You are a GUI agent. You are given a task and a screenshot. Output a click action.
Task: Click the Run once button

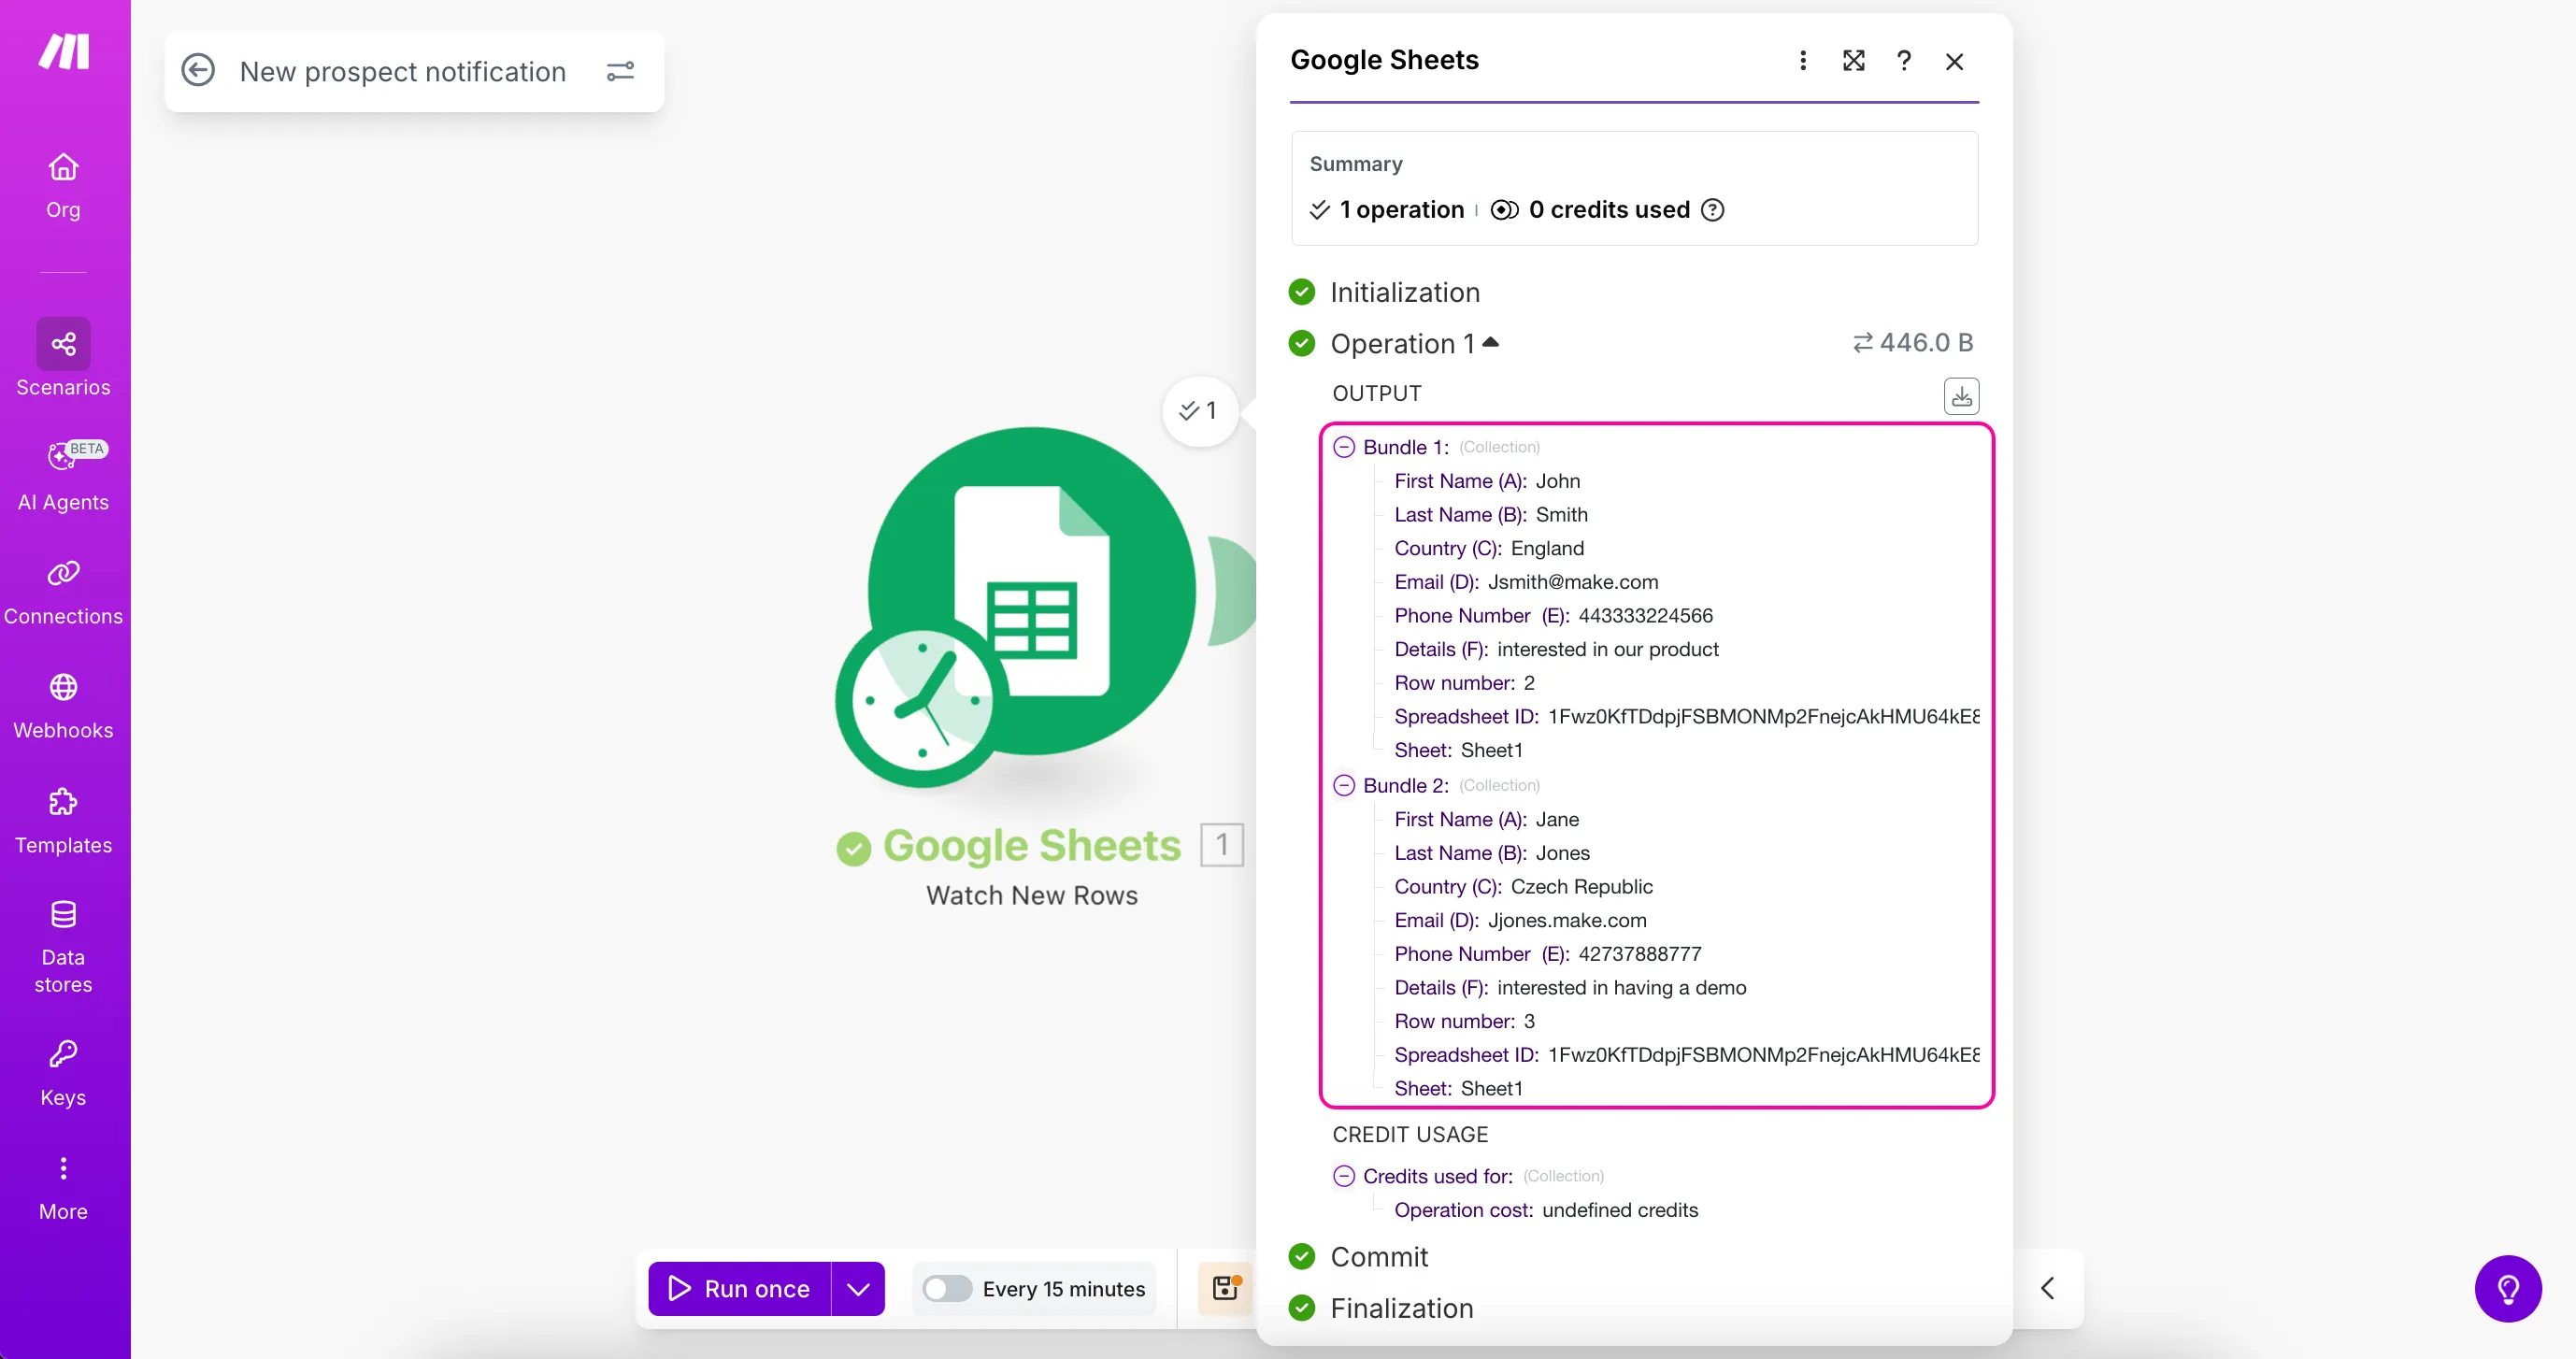[x=739, y=1289]
